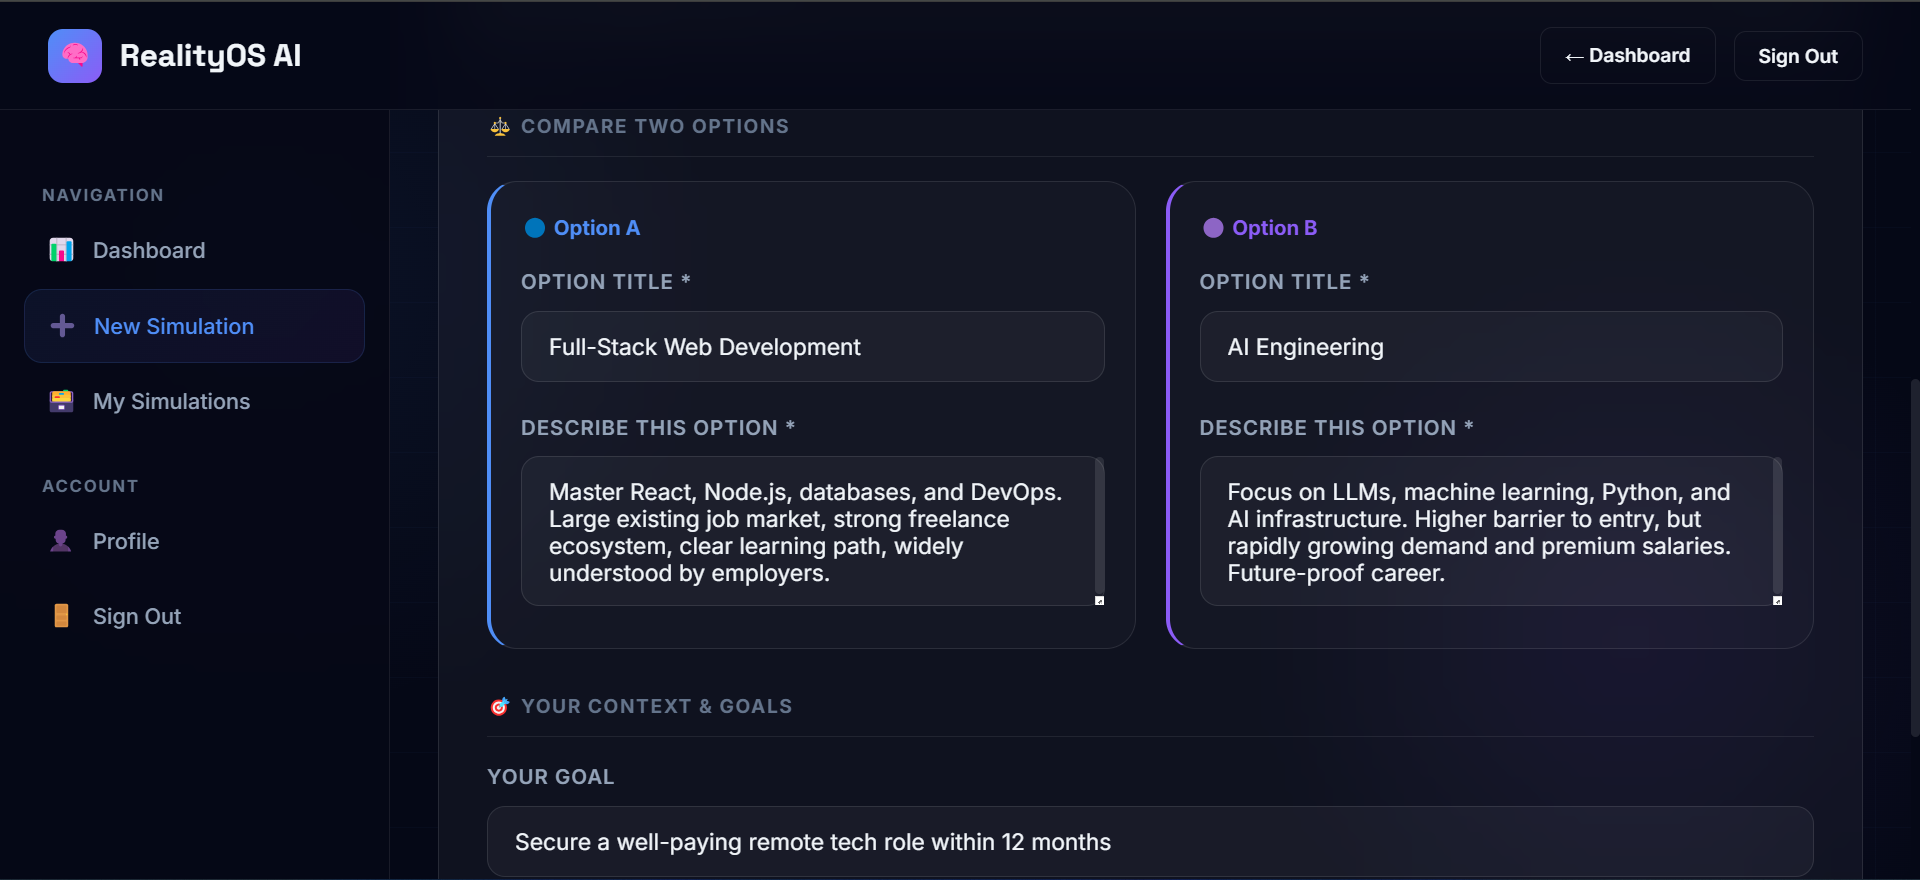This screenshot has width=1920, height=880.
Task: Click the RealityOS AI brain logo icon
Action: (75, 56)
